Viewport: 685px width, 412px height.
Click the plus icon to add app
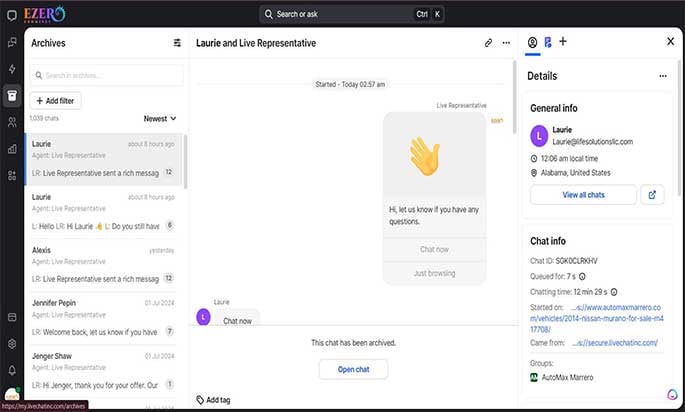coord(563,42)
